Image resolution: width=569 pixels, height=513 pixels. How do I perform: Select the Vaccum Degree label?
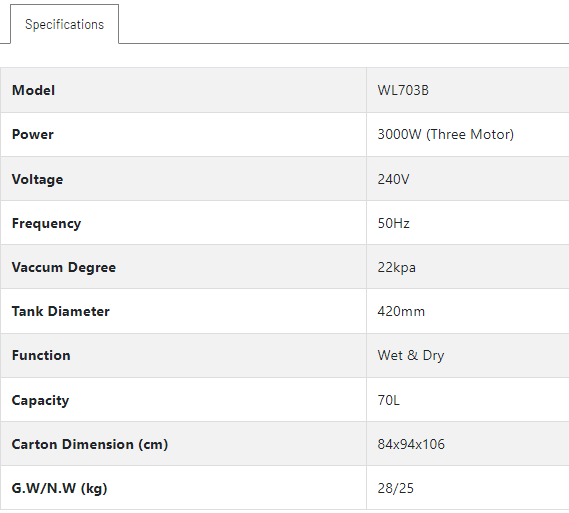64,267
